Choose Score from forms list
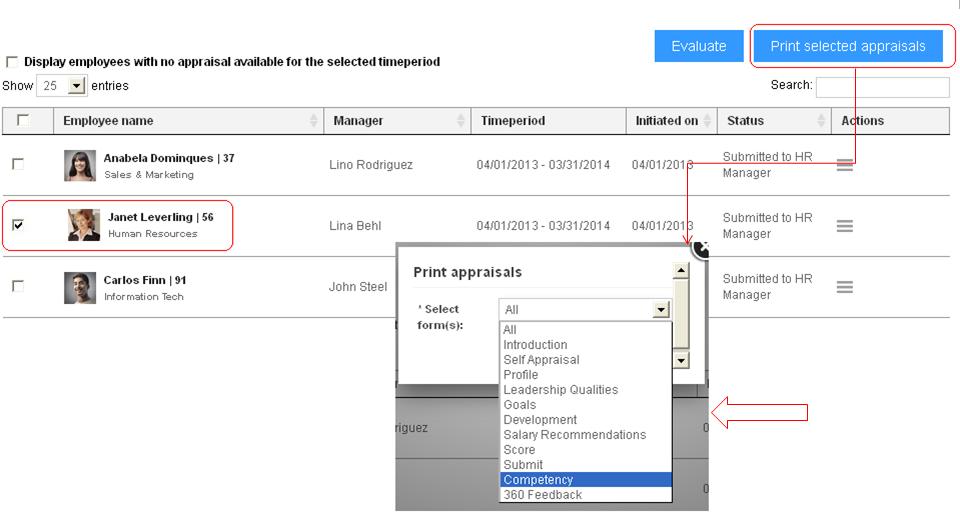 [586, 450]
